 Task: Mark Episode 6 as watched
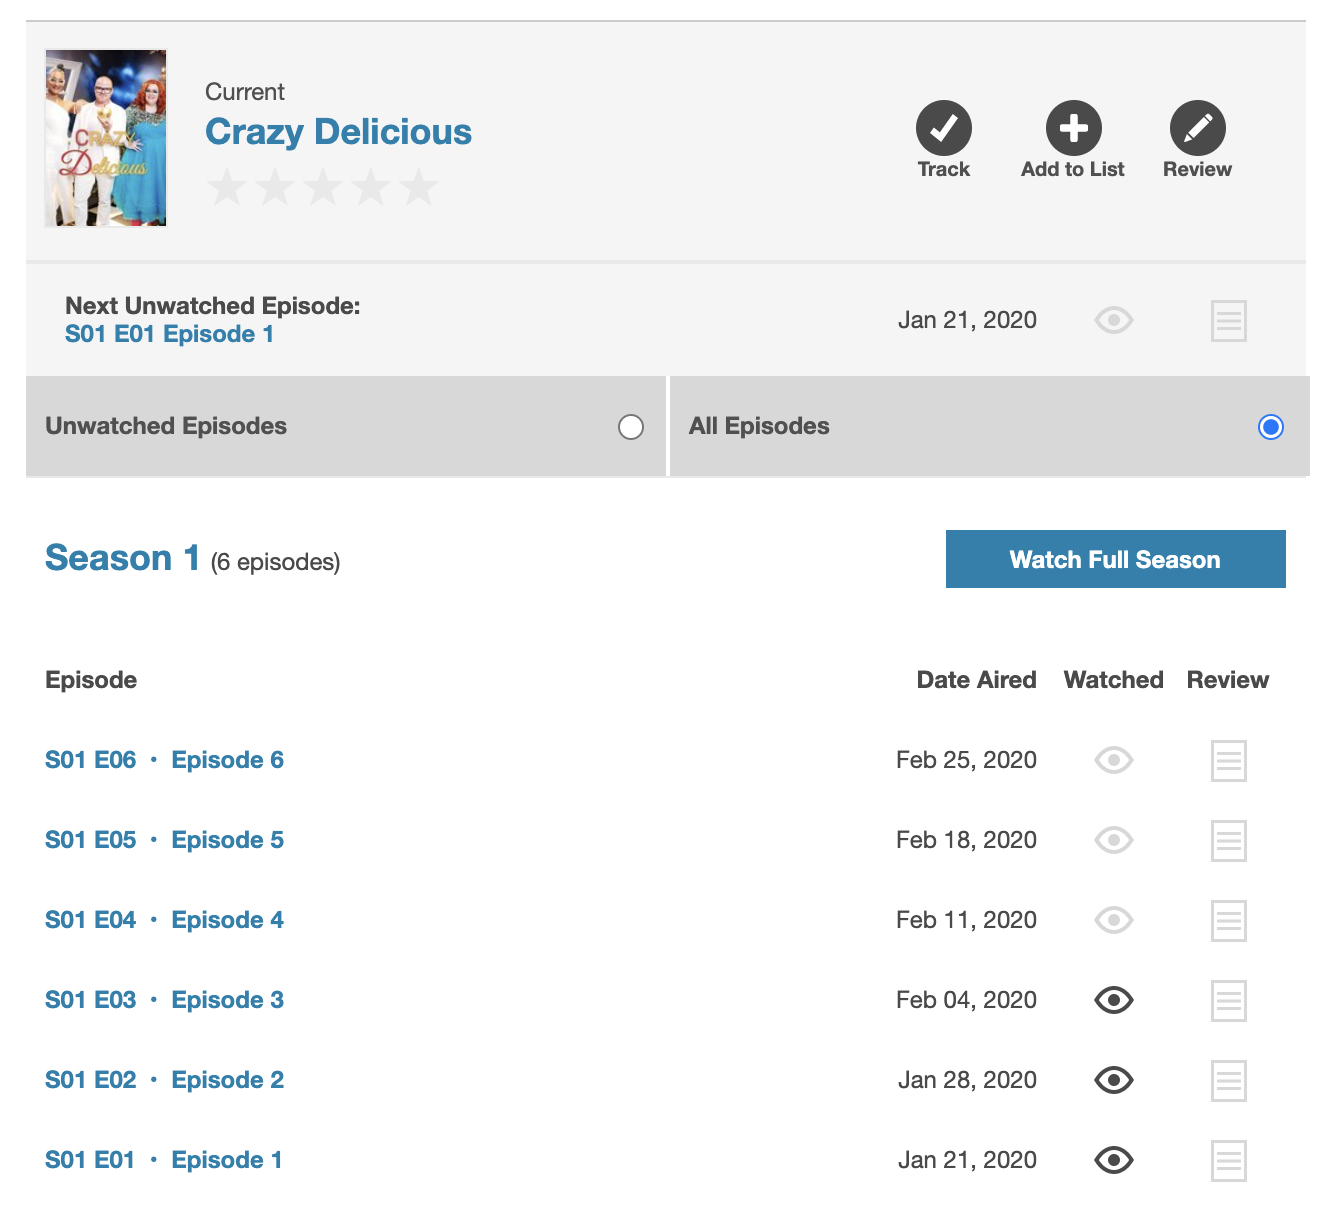(1113, 760)
